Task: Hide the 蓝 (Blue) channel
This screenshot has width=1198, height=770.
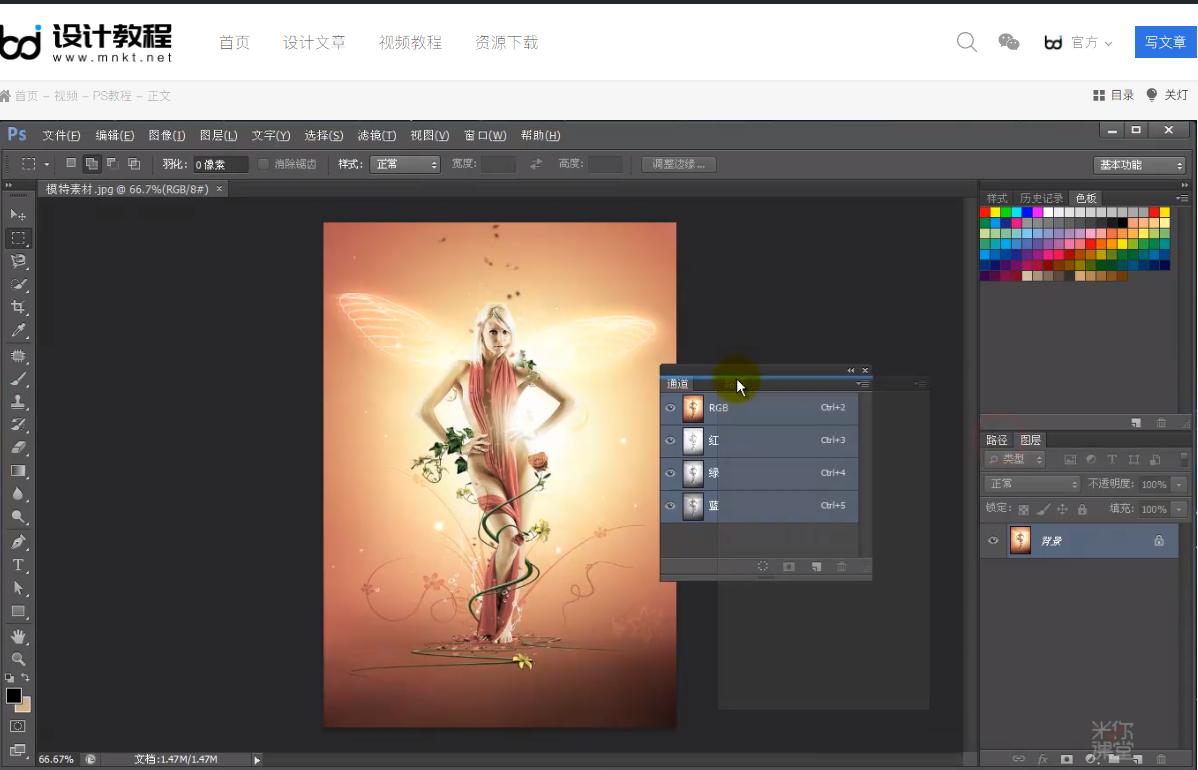Action: click(670, 506)
